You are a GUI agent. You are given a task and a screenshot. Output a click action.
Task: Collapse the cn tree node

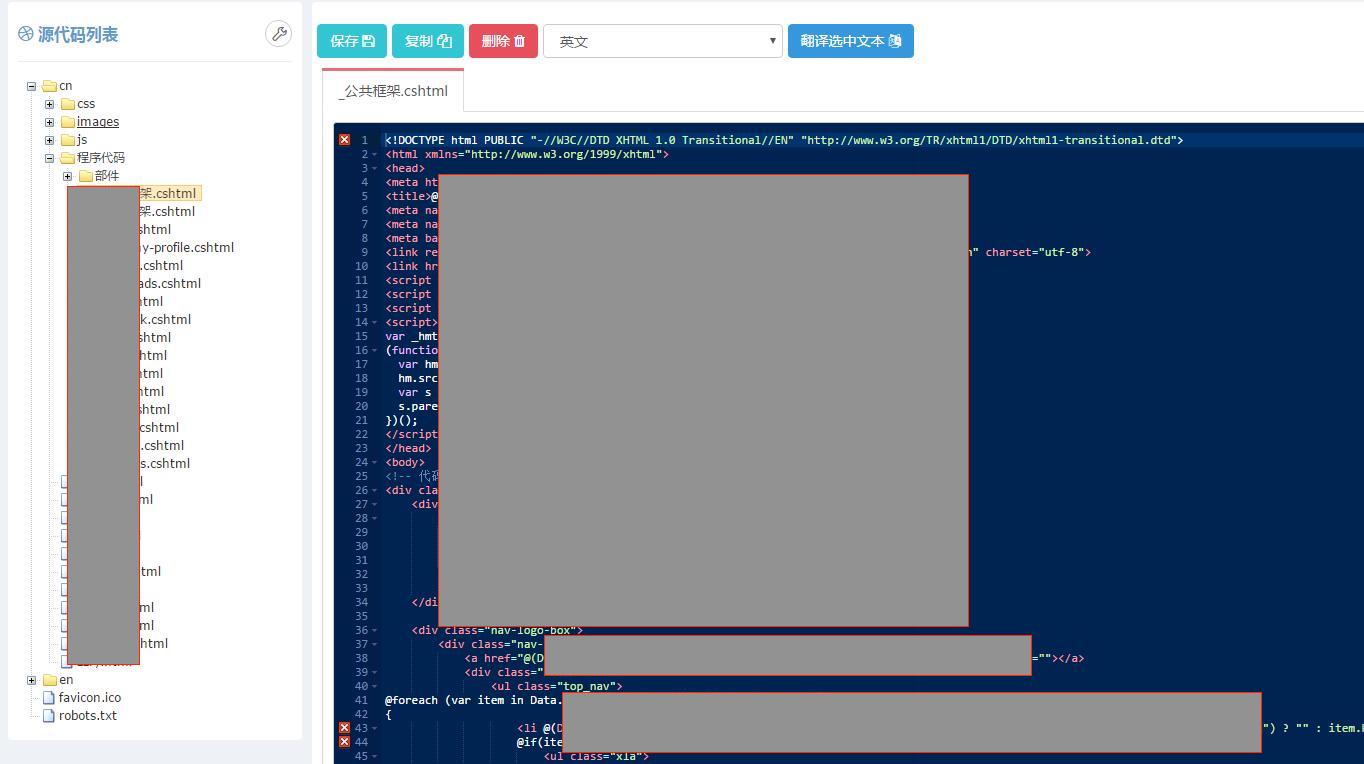tap(31, 86)
